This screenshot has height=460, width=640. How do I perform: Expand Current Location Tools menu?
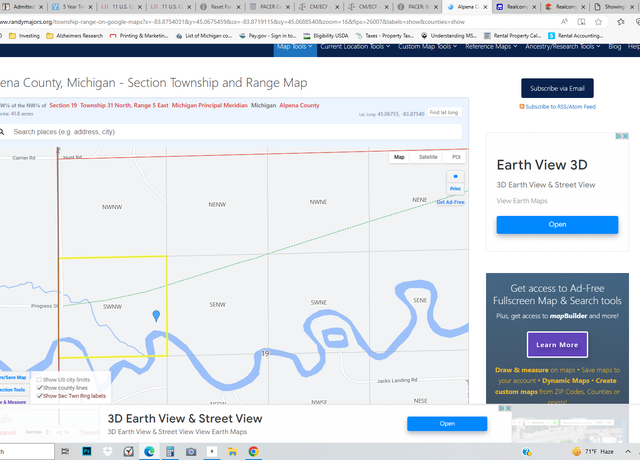click(x=355, y=47)
